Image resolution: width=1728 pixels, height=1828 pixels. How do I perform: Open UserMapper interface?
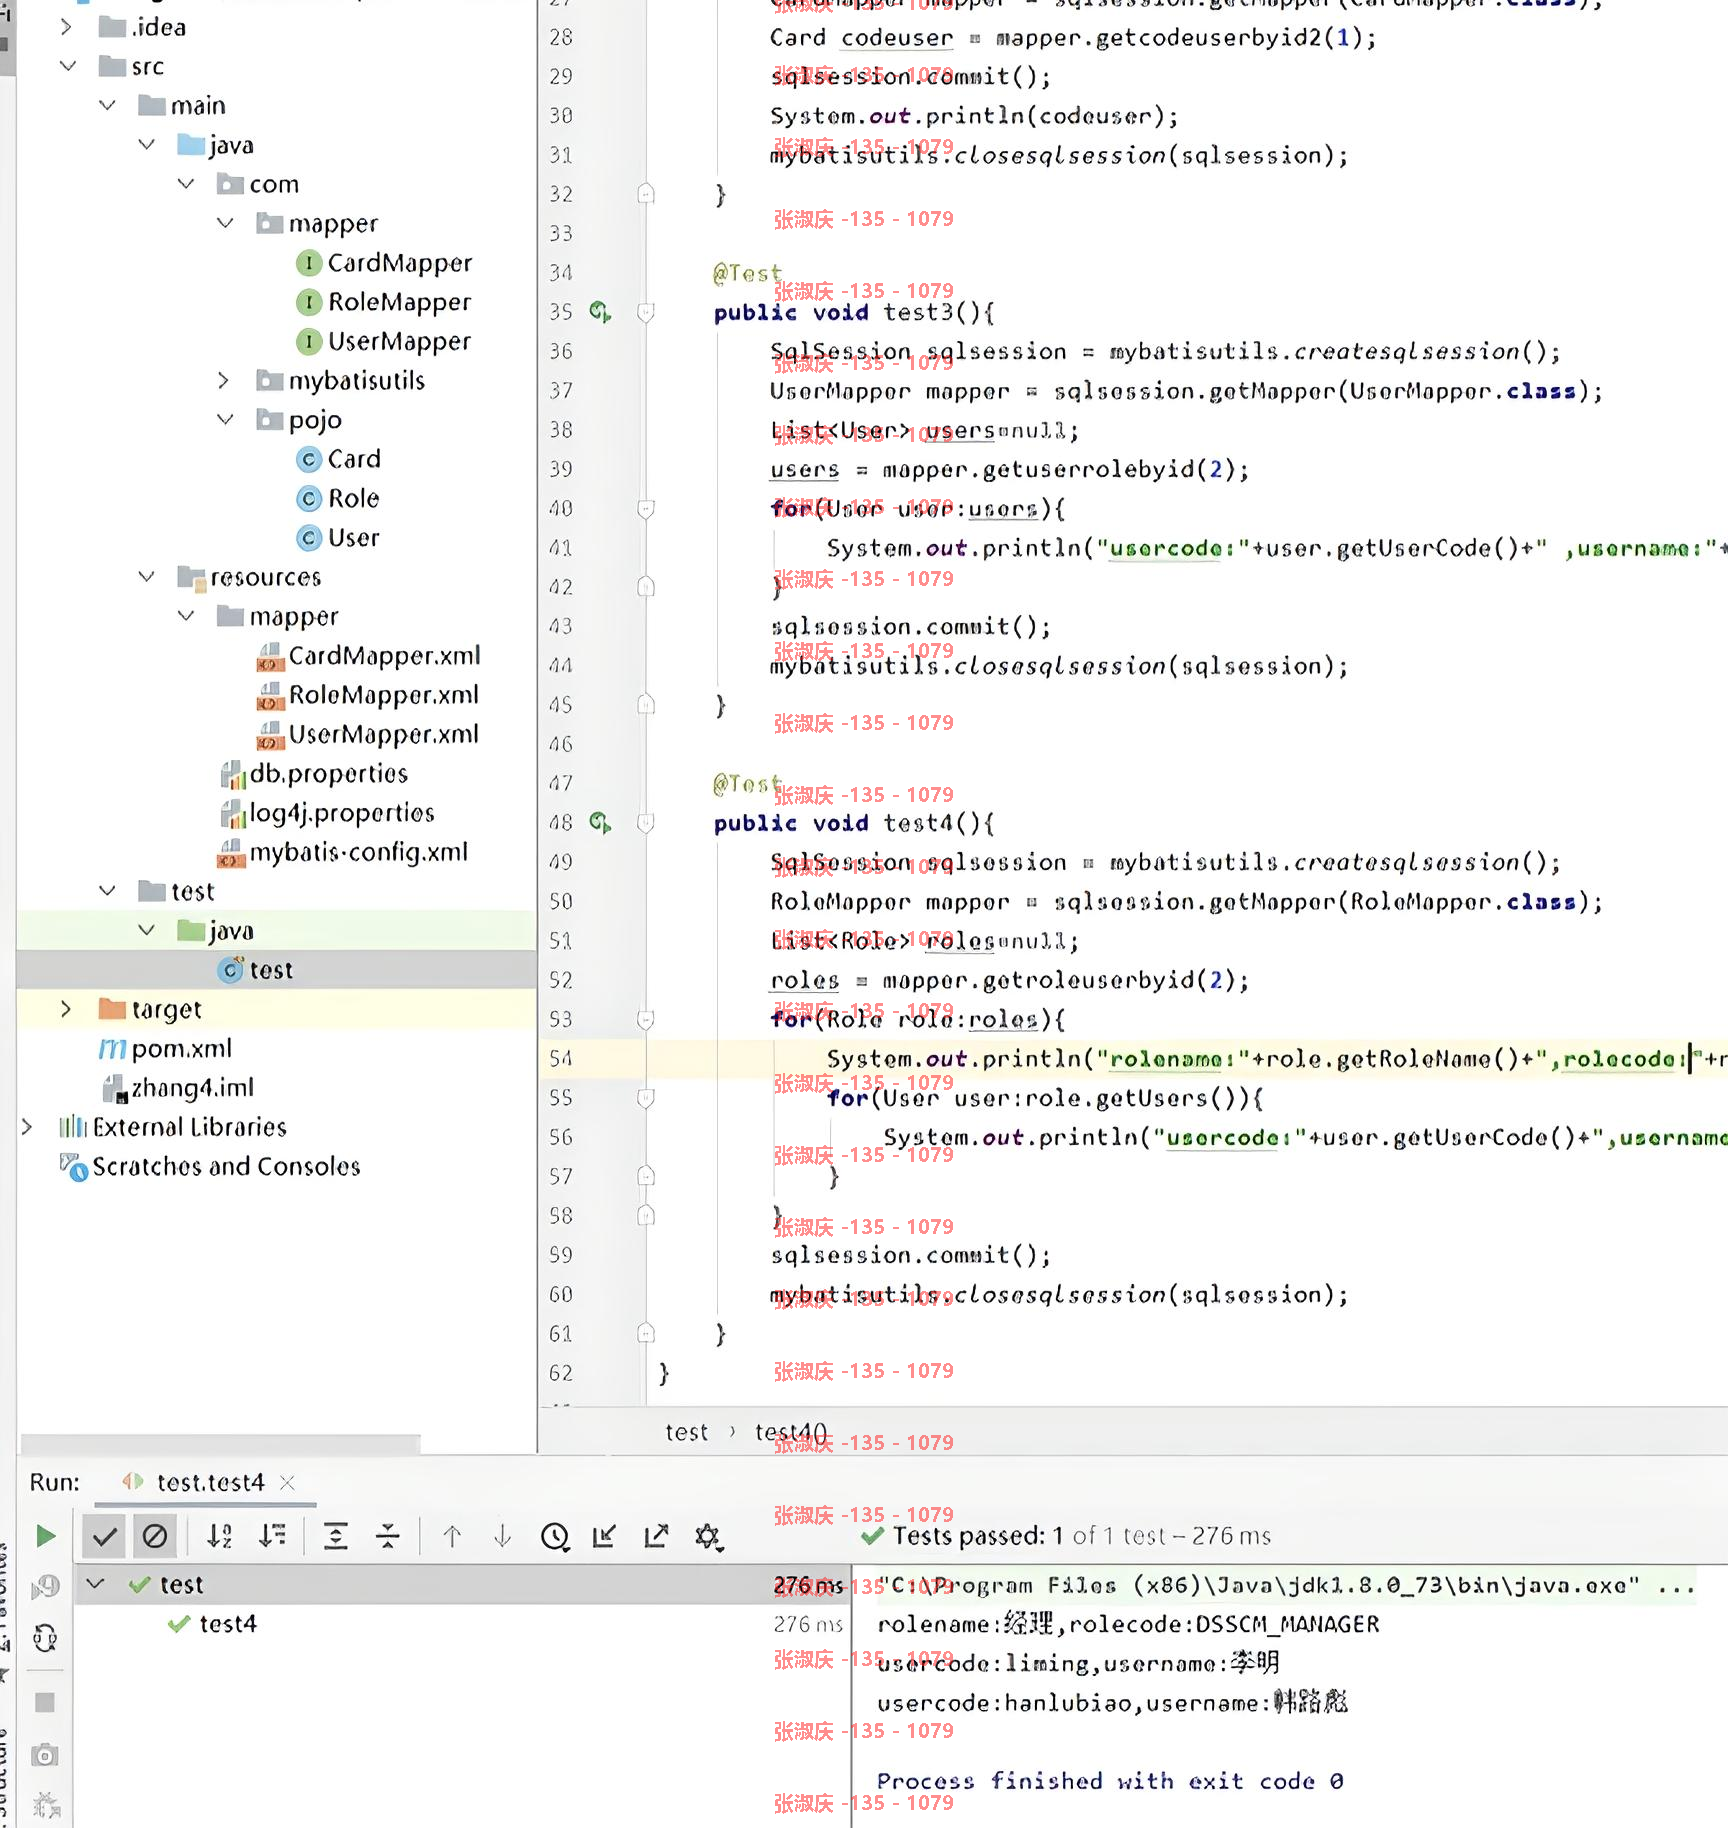[x=399, y=341]
